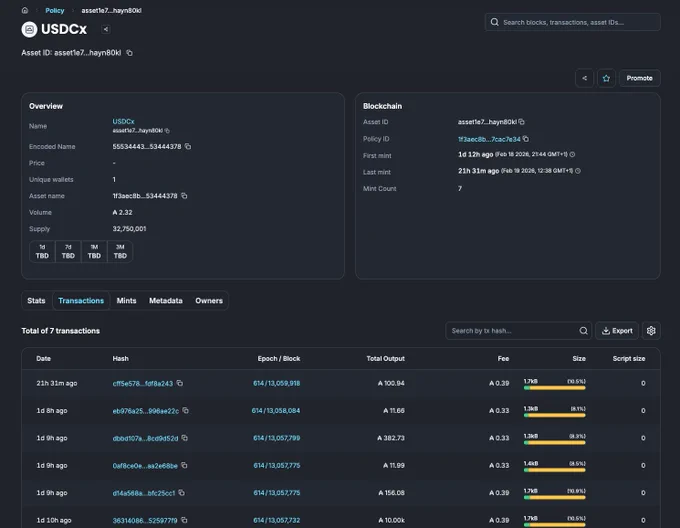The width and height of the screenshot is (680, 528).
Task: Open the transactions table settings gear
Action: point(651,331)
